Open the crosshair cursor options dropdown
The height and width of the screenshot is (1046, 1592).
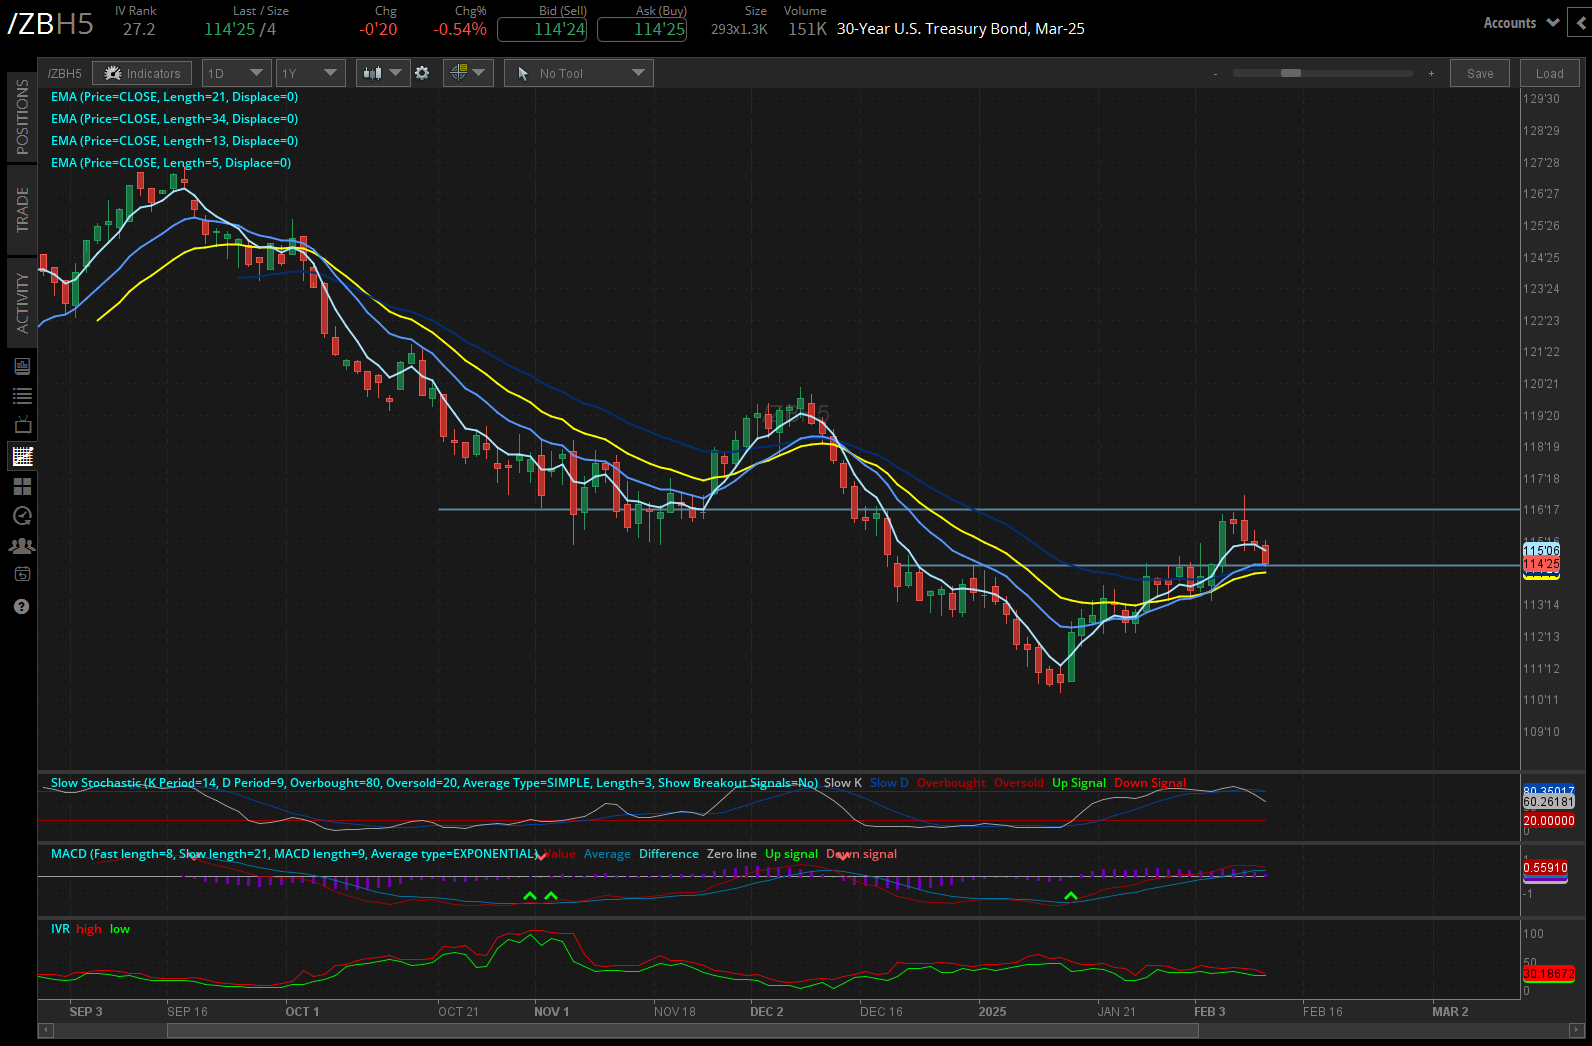coord(467,73)
